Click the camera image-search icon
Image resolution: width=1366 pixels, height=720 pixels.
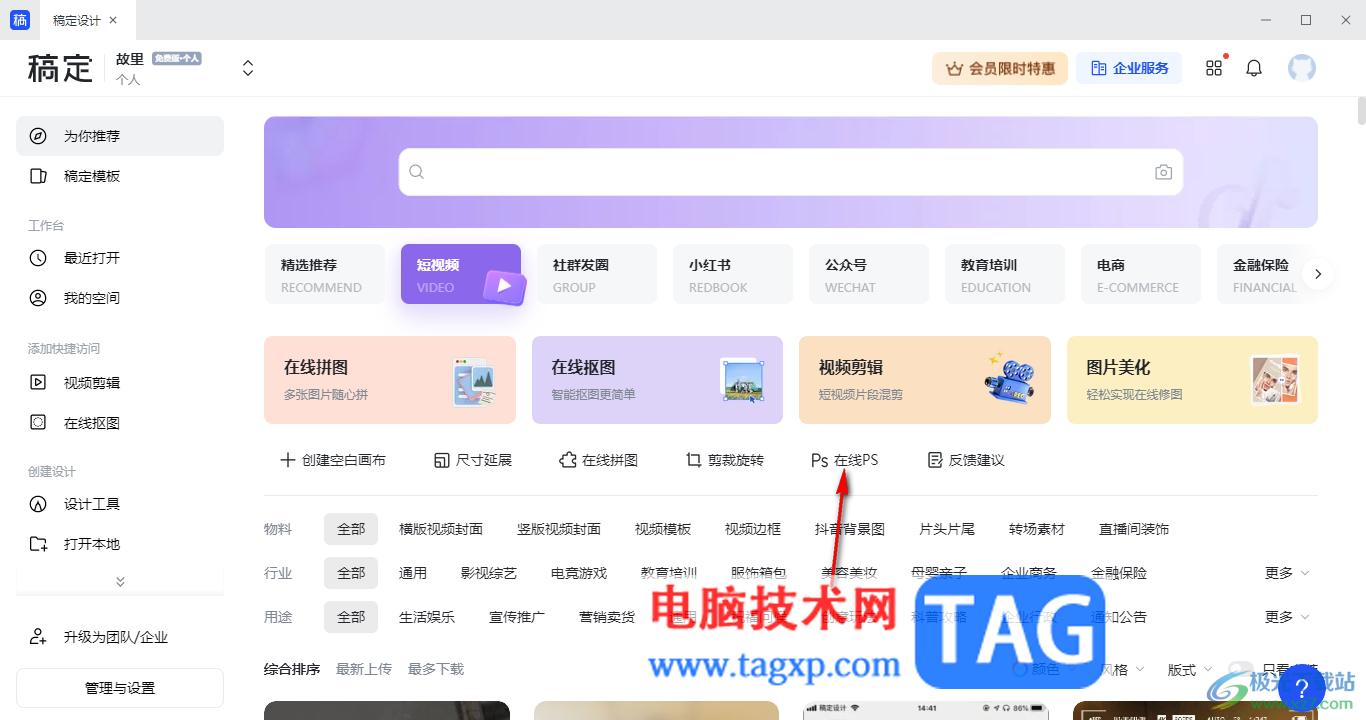(1163, 172)
